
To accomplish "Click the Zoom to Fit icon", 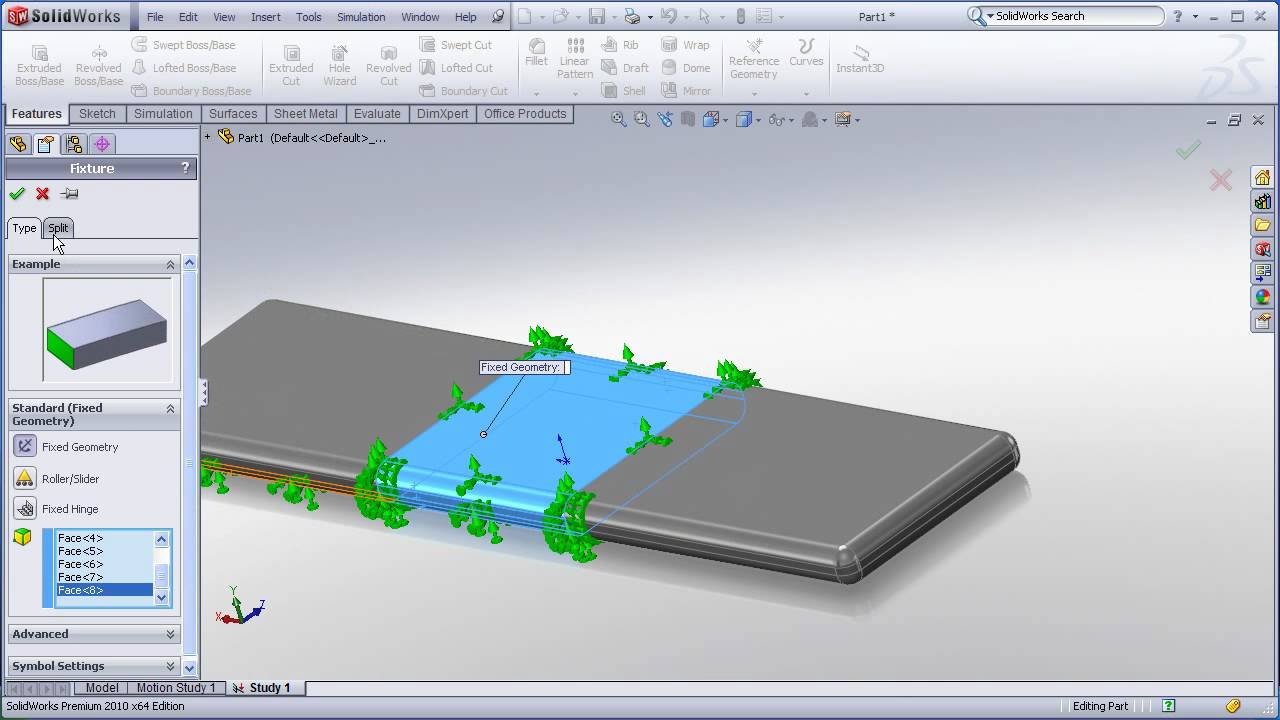I will [619, 119].
